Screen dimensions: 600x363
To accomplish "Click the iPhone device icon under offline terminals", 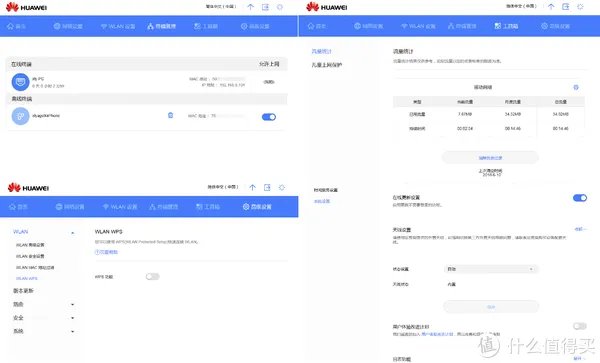I will click(x=20, y=116).
